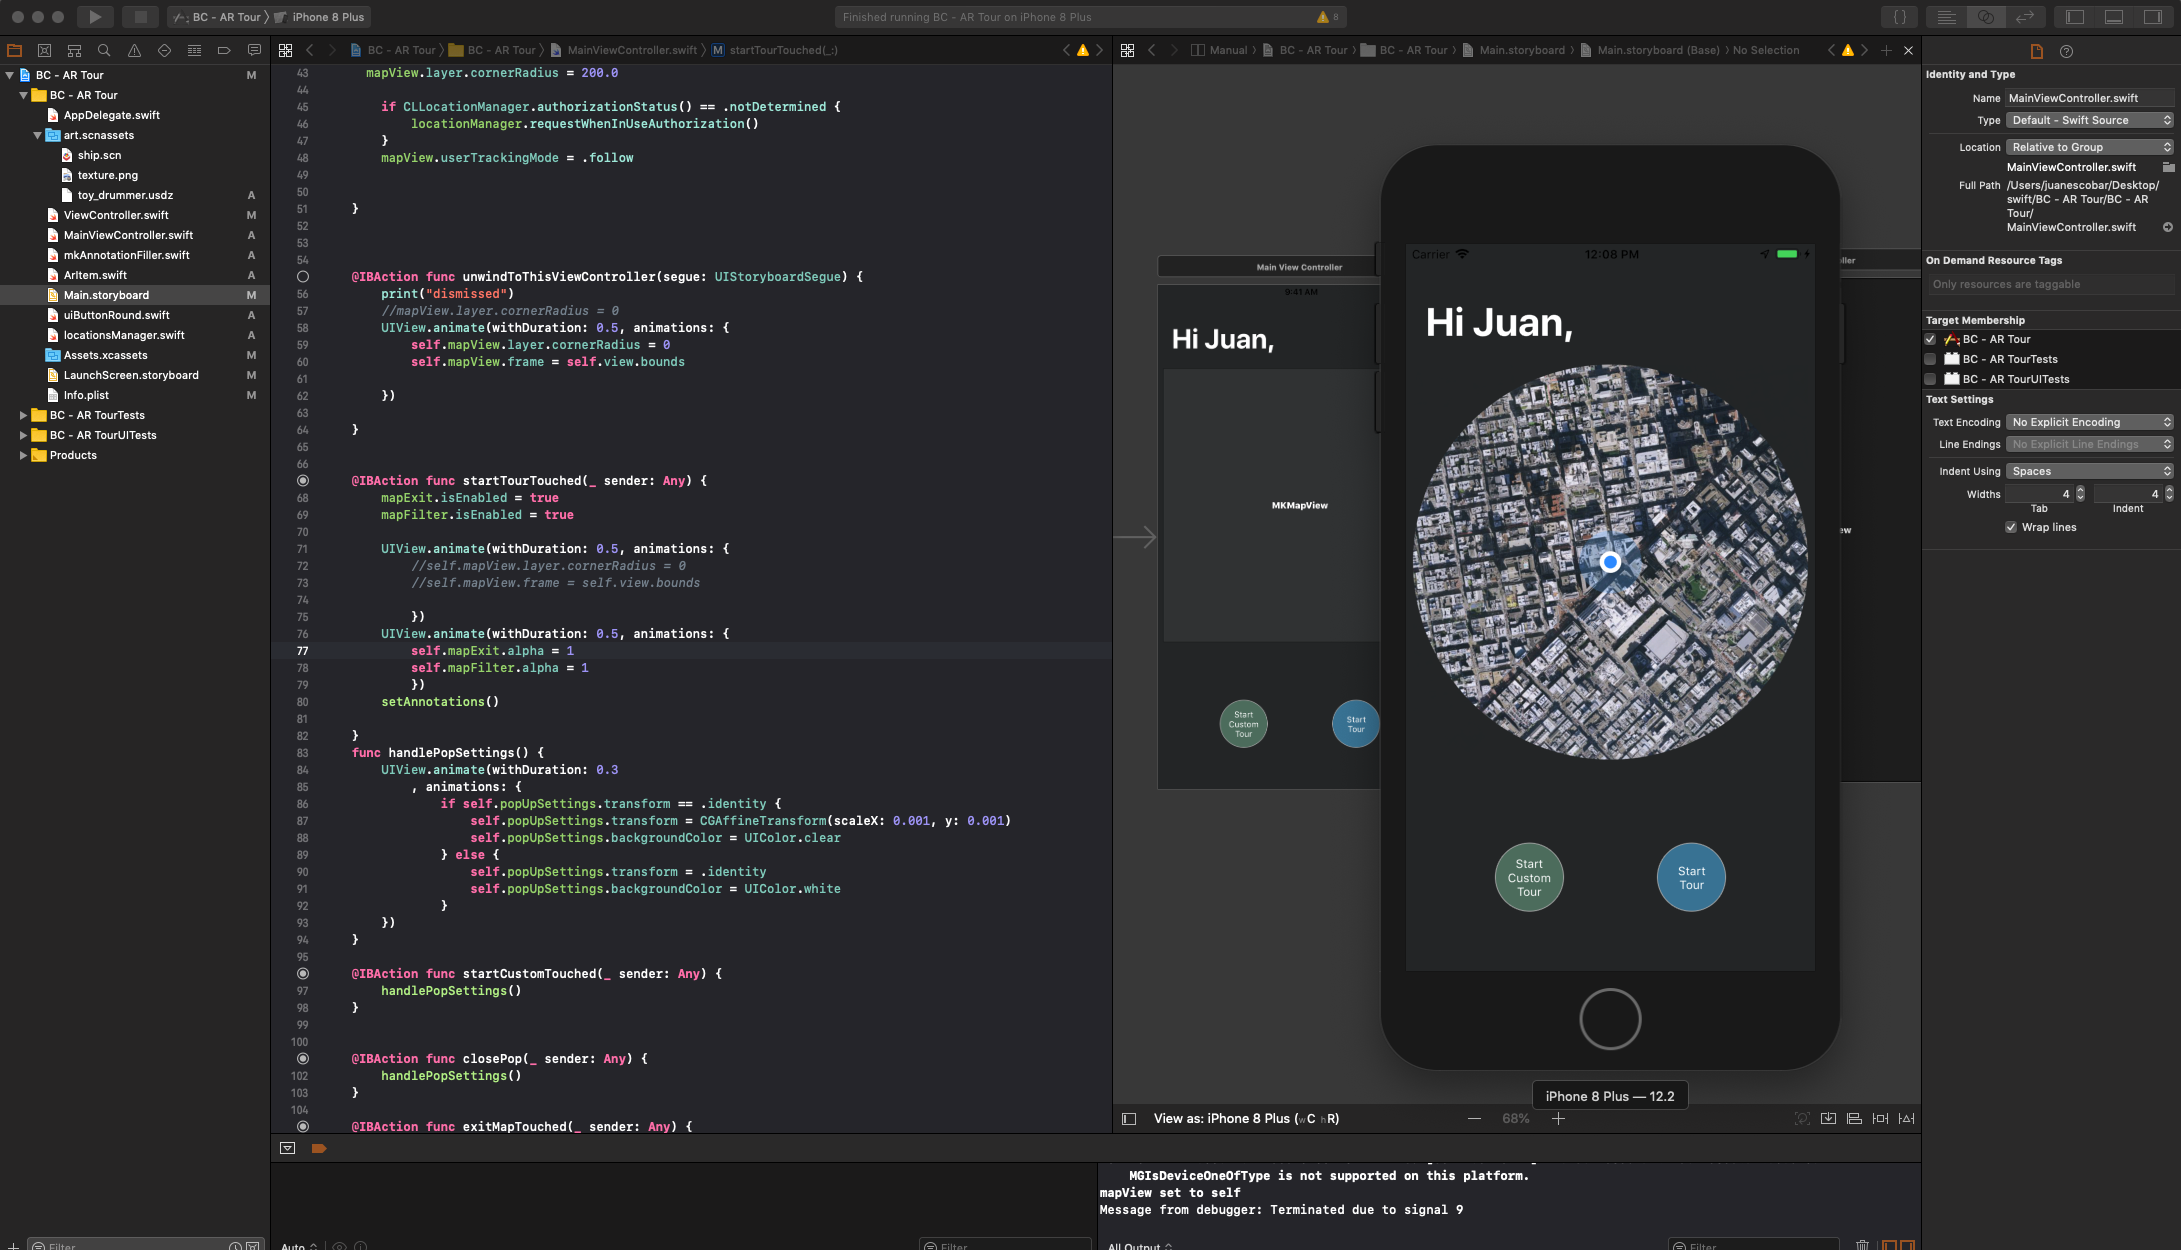Click the warning count in activity bar
The width and height of the screenshot is (2181, 1250).
point(1328,17)
